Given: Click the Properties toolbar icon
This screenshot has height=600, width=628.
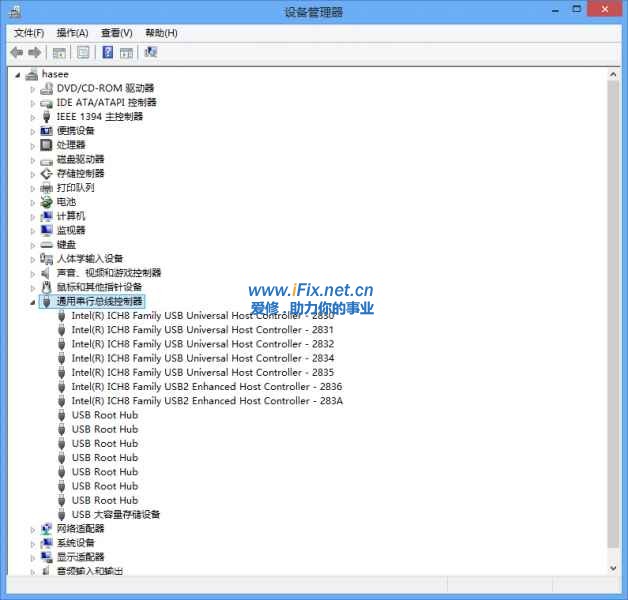Looking at the screenshot, I should coord(83,52).
